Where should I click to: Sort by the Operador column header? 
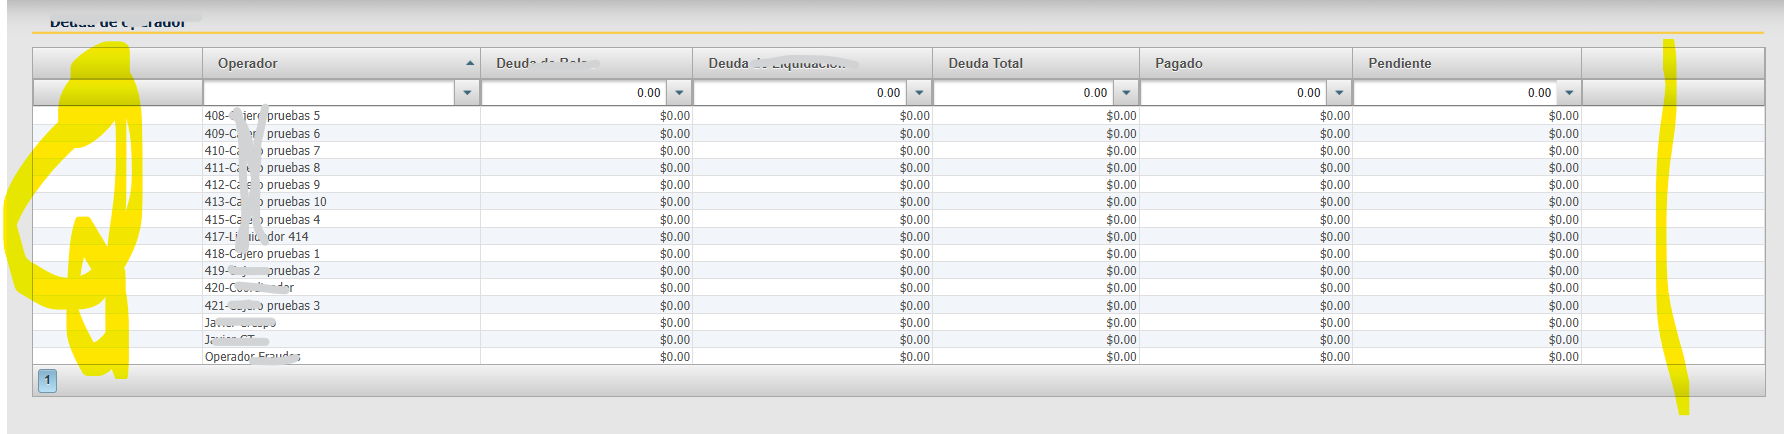point(248,63)
